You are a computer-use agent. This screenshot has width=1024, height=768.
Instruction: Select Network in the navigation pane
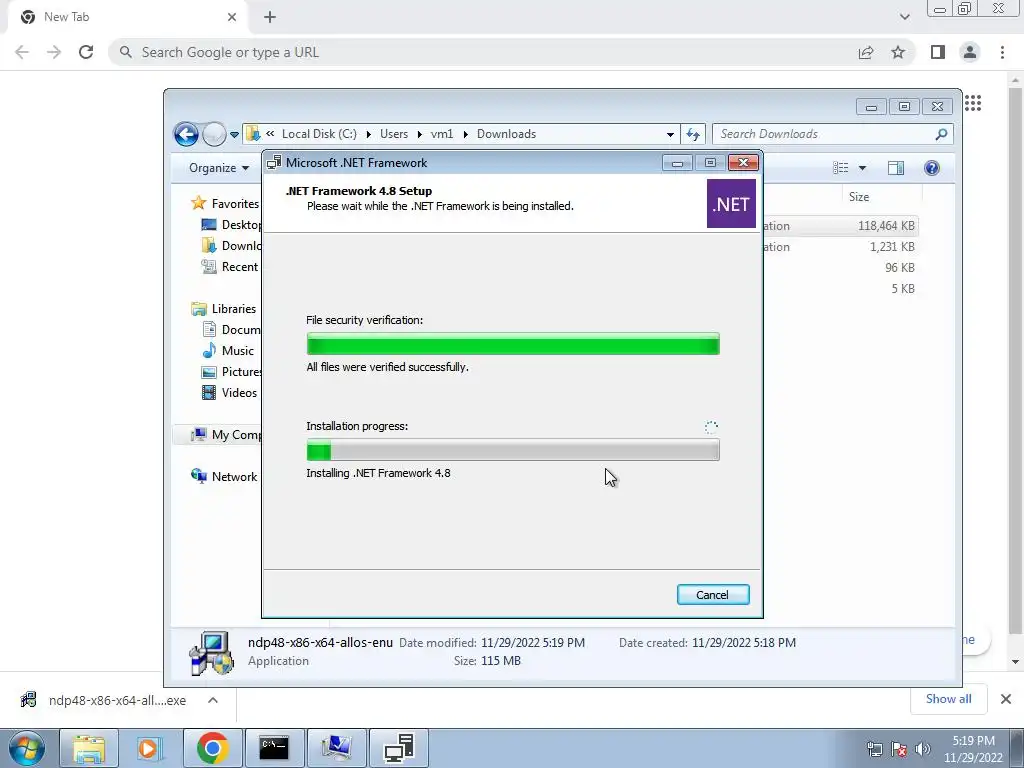(x=224, y=477)
